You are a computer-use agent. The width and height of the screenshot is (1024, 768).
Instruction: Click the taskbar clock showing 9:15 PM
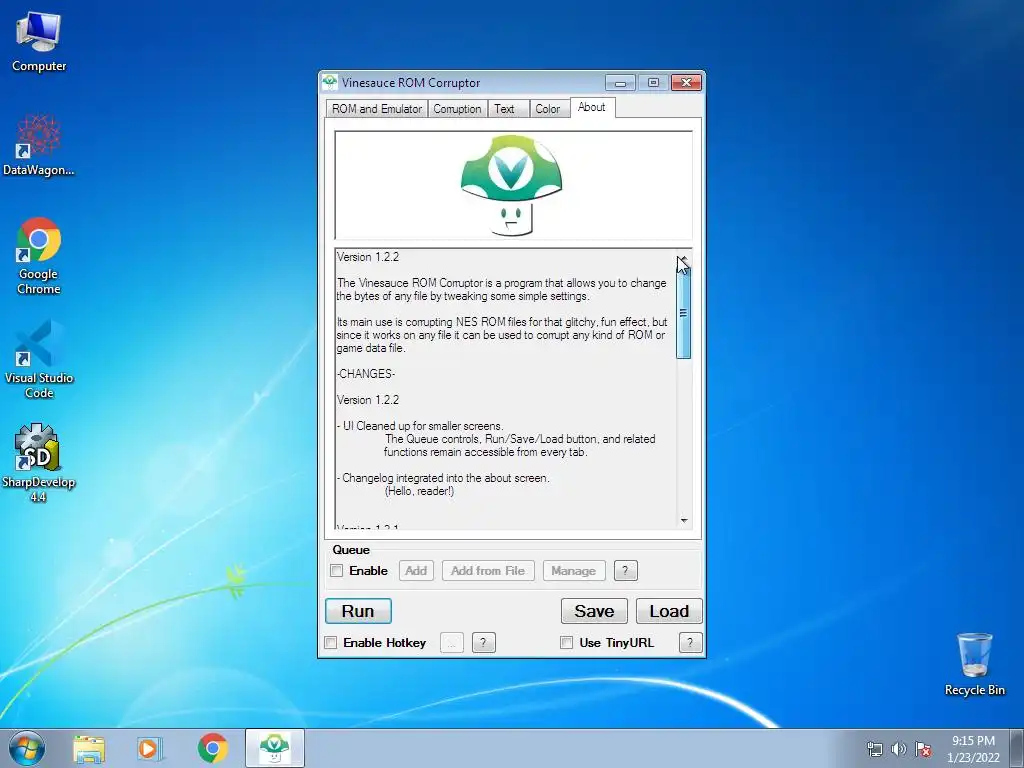coord(973,749)
